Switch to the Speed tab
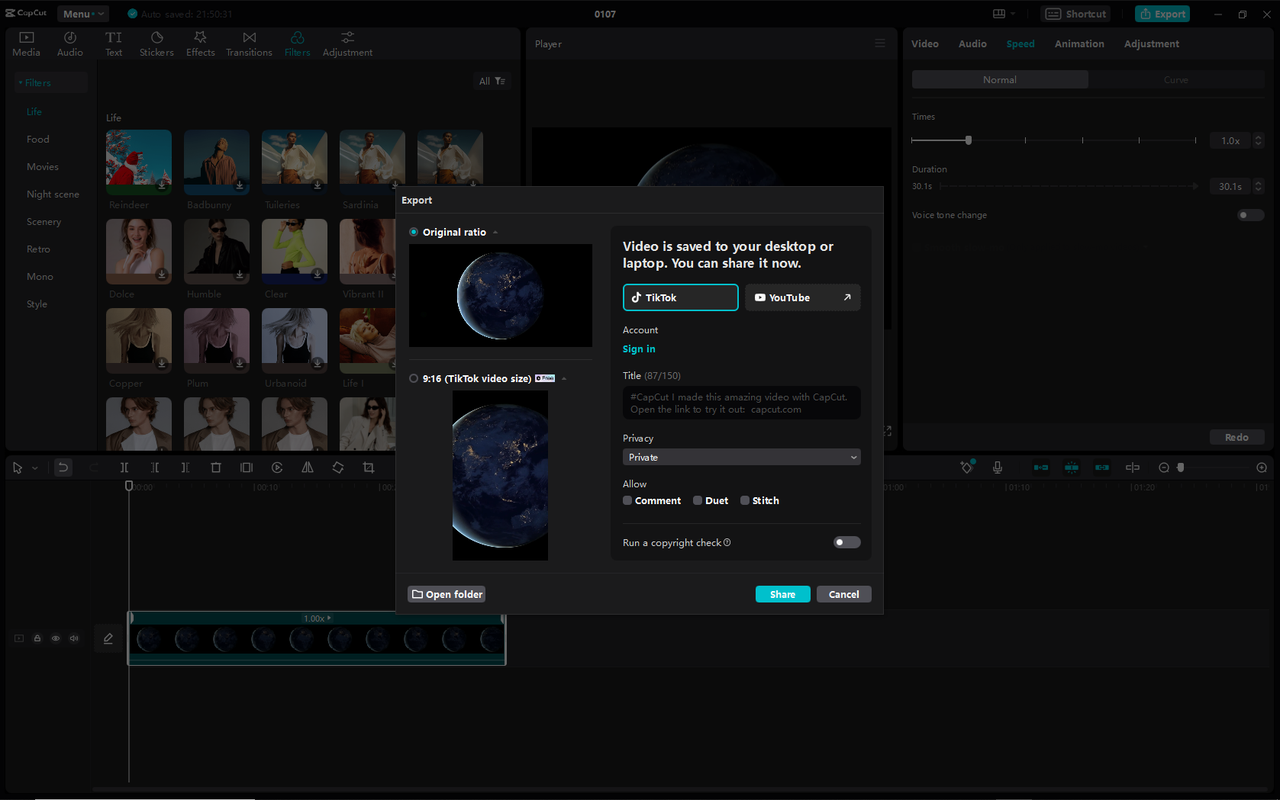 pos(1019,43)
